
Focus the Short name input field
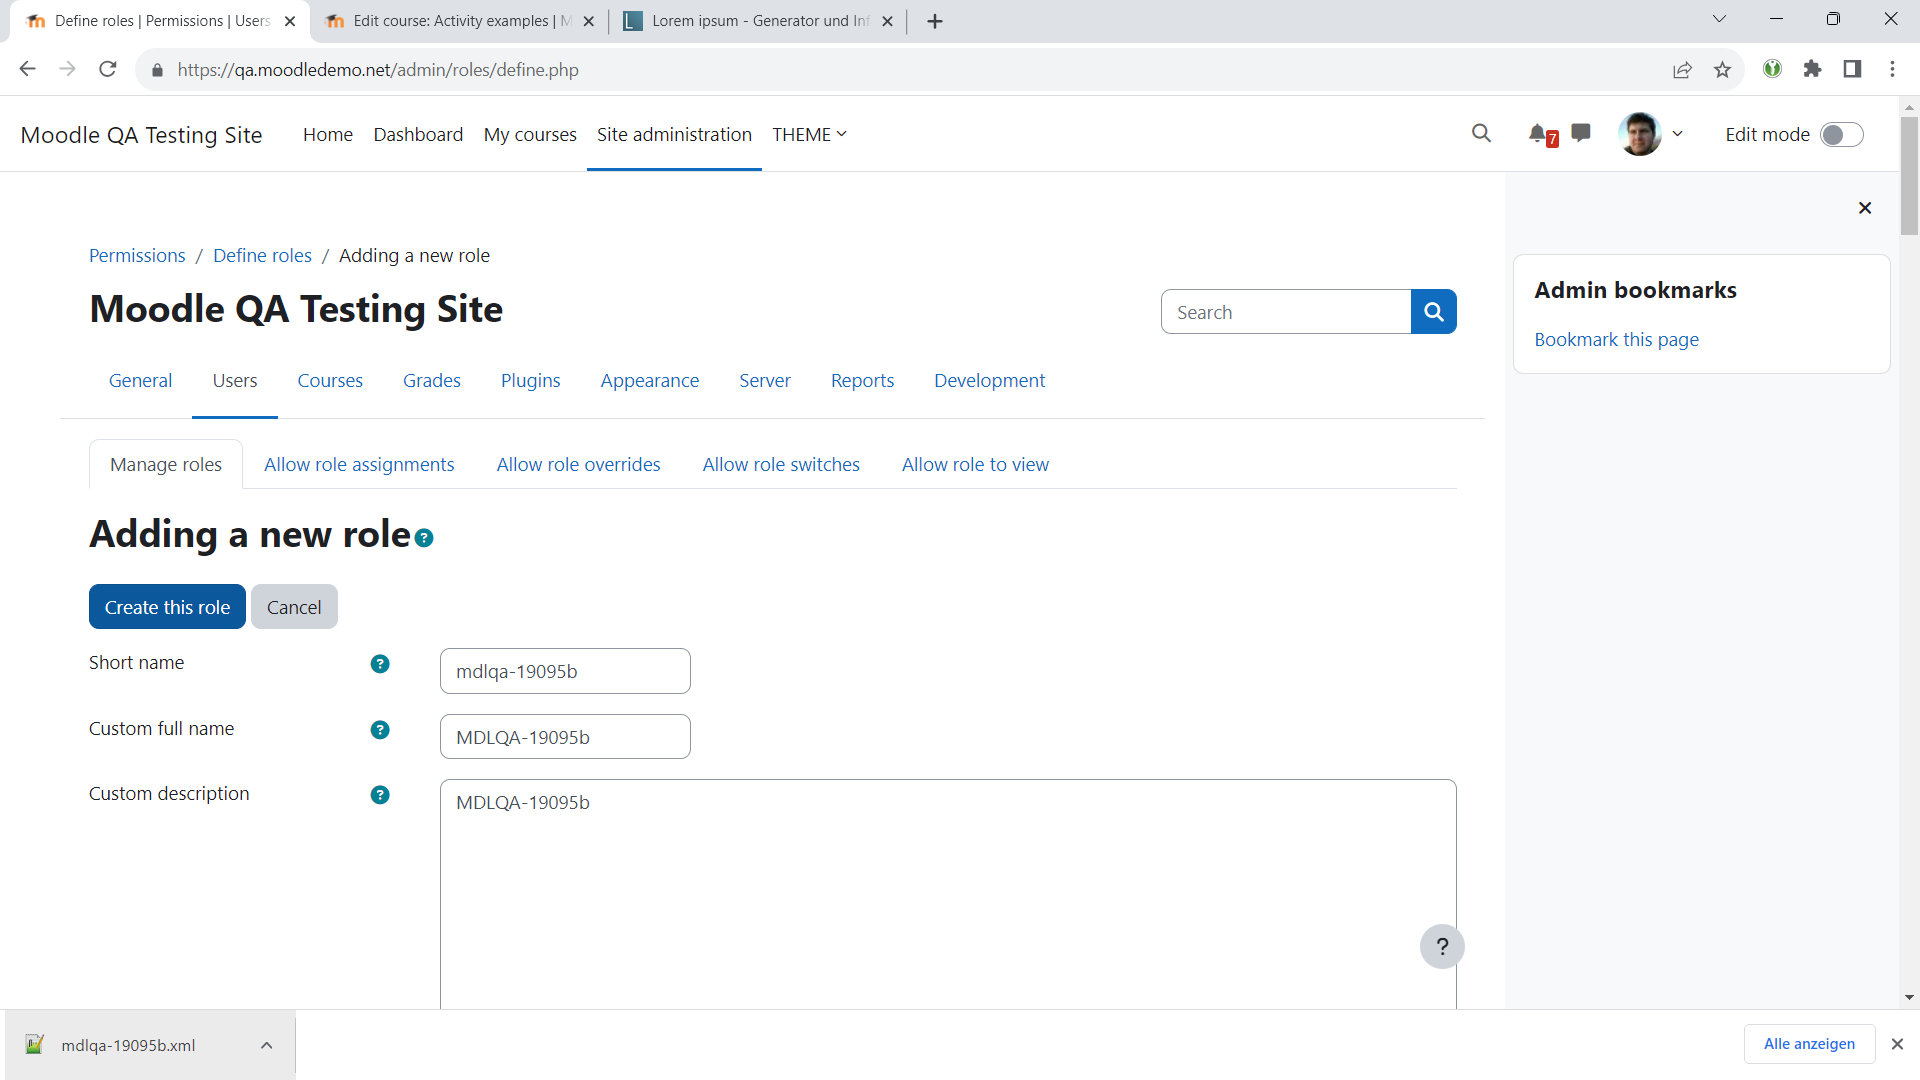[x=565, y=671]
